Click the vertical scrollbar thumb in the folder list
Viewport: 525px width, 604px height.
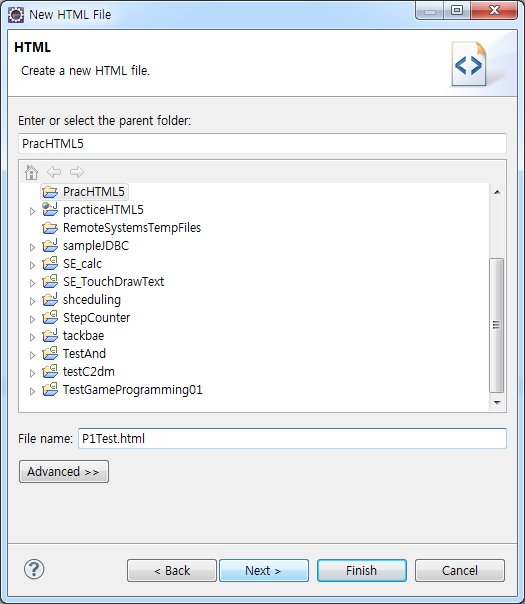click(497, 325)
